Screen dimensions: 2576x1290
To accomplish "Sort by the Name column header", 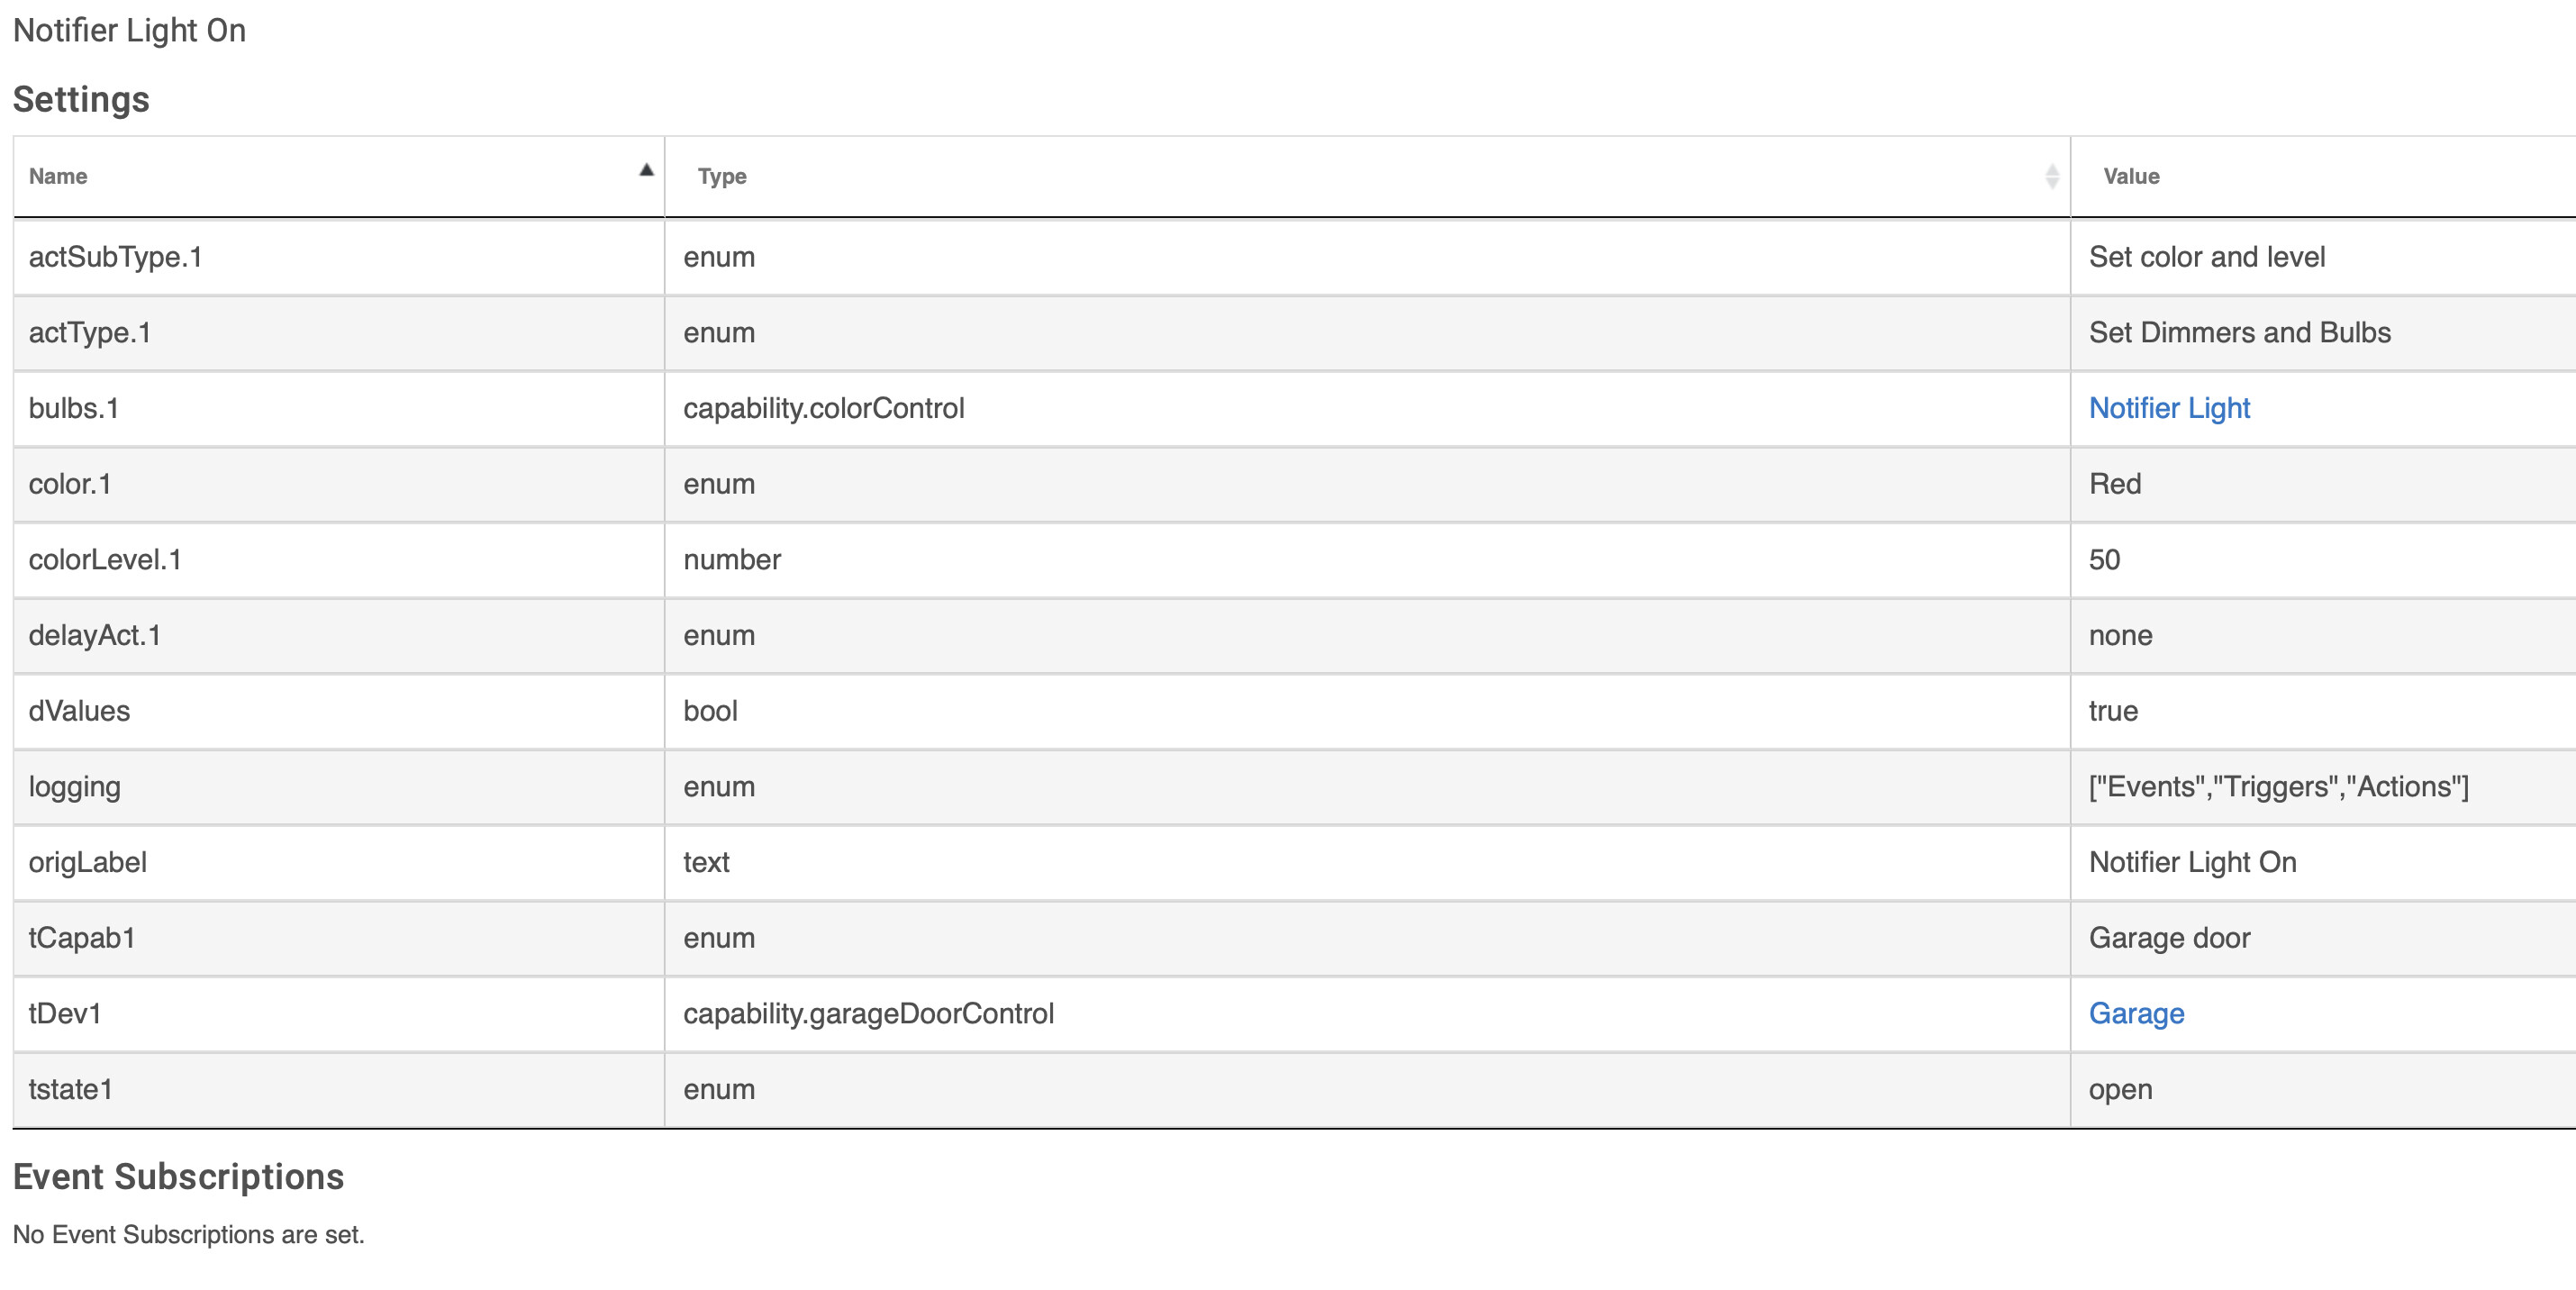I will pos(338,176).
